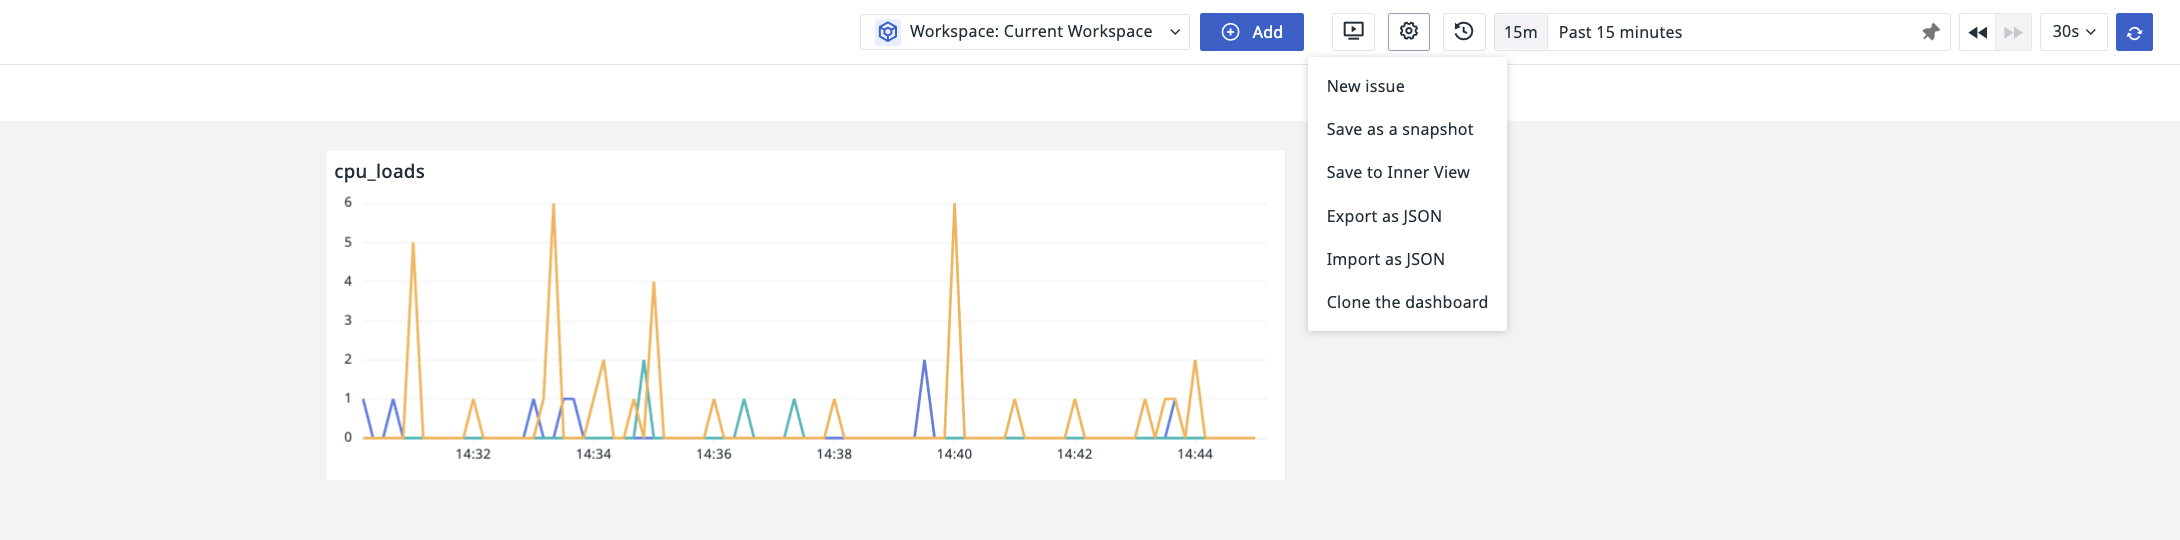The width and height of the screenshot is (2180, 540).
Task: Open the 30s refresh interval dropdown
Action: point(2074,32)
